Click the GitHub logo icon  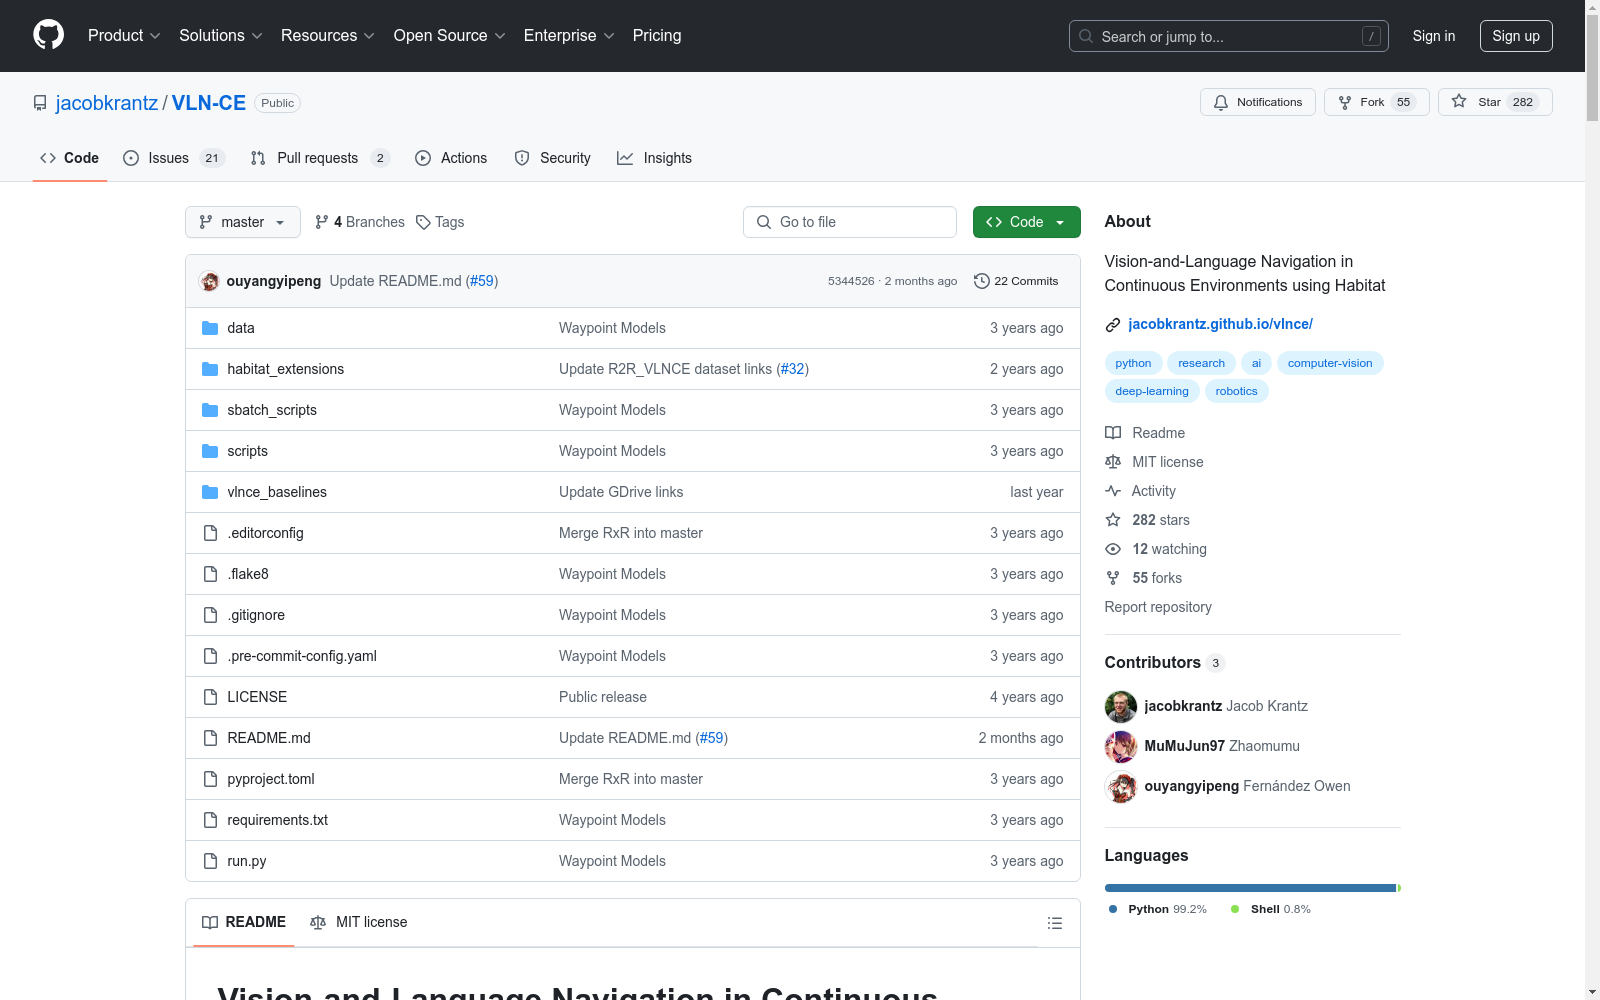pyautogui.click(x=48, y=35)
